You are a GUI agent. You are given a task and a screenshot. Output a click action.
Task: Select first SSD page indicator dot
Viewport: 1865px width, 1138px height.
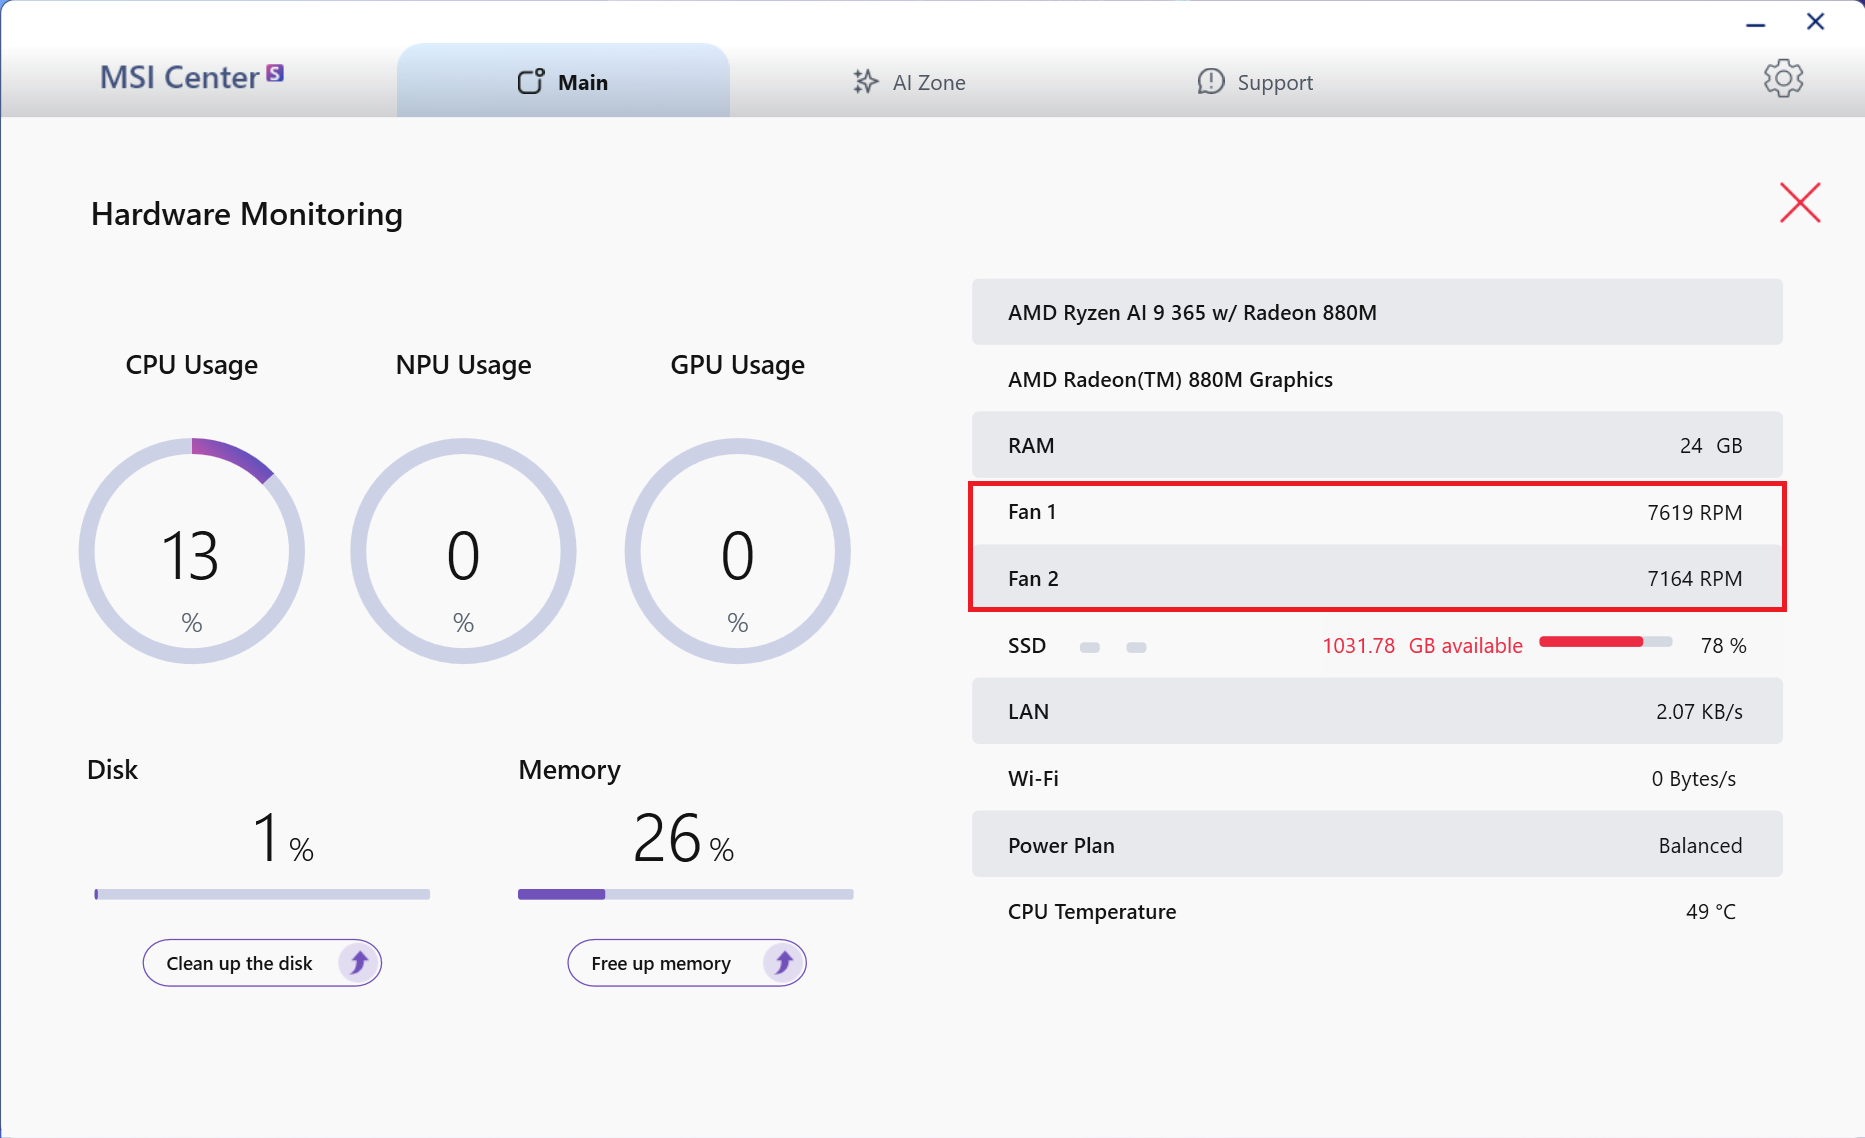1090,647
